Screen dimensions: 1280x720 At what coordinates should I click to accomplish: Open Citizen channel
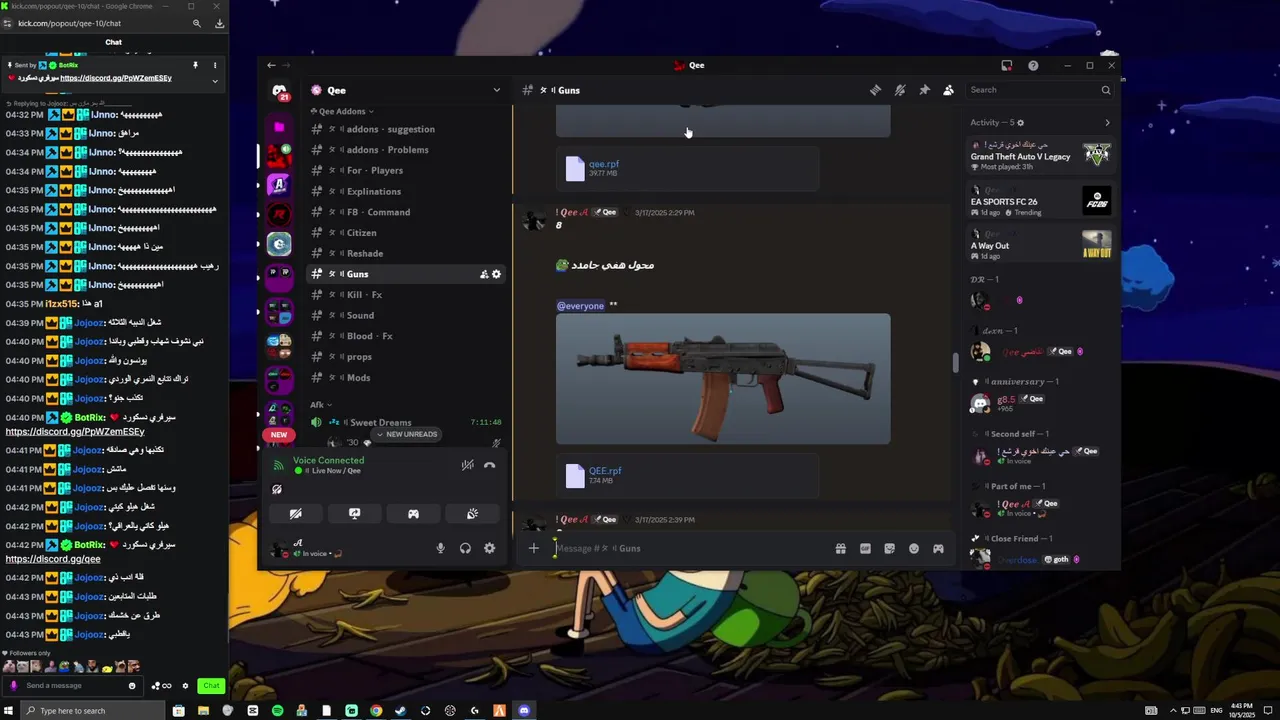click(x=405, y=233)
